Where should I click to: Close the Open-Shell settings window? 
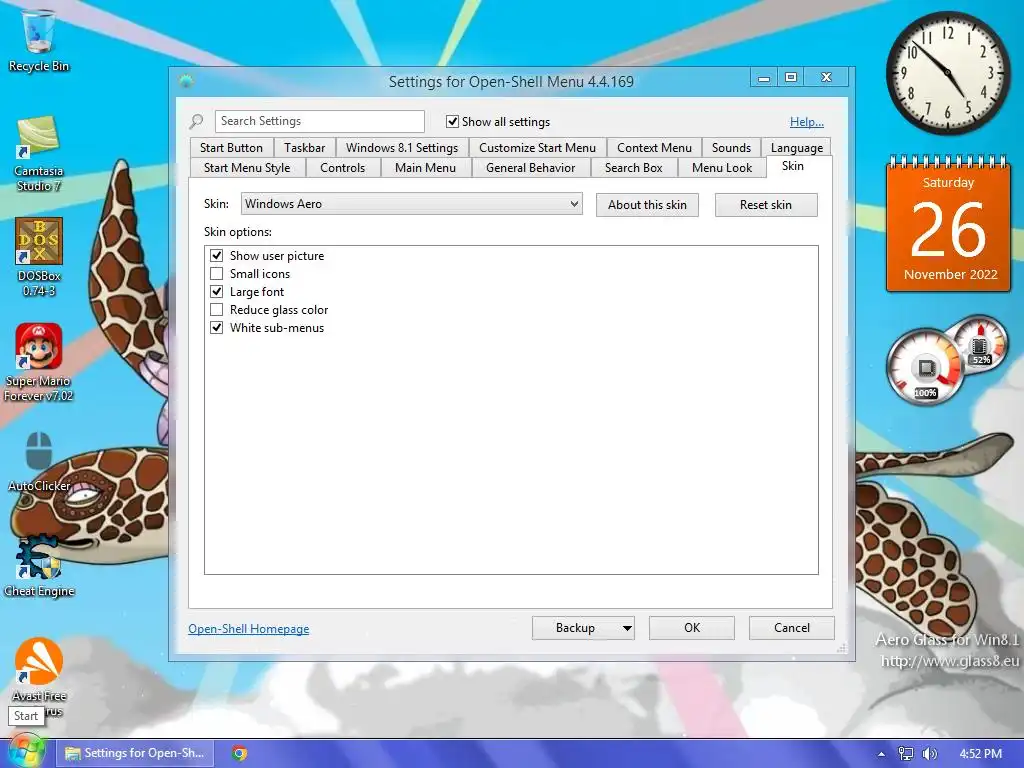click(826, 78)
